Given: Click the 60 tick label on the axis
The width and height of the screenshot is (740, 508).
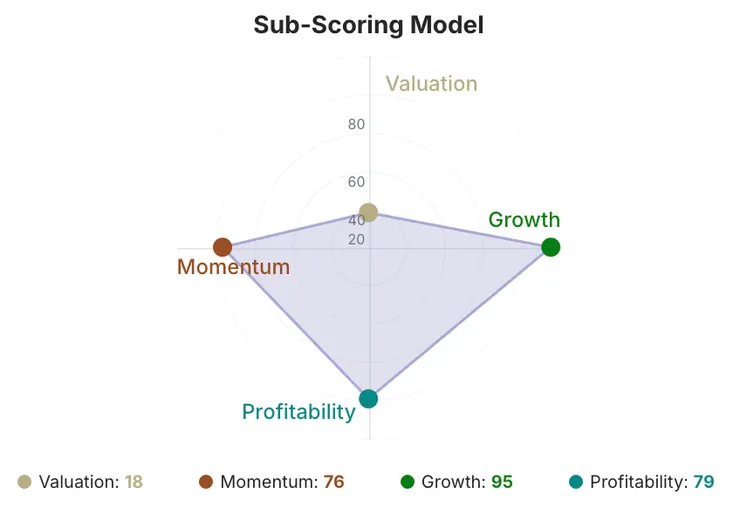Looking at the screenshot, I should [356, 182].
